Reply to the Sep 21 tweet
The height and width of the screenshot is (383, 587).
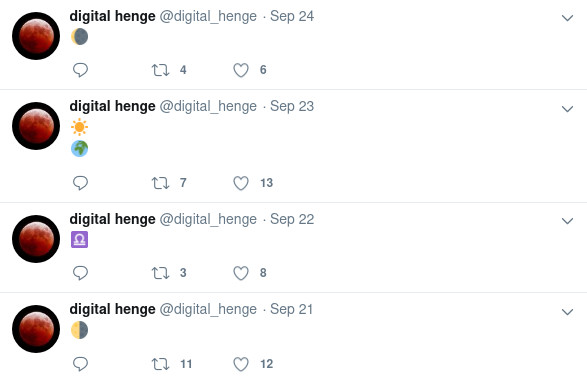click(80, 364)
